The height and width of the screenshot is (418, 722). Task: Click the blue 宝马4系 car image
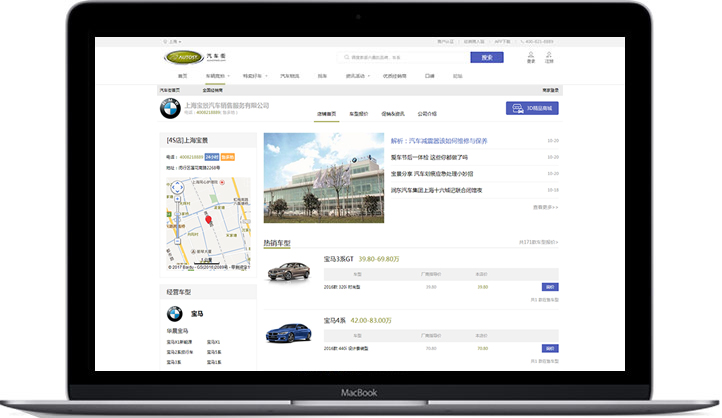(x=289, y=333)
